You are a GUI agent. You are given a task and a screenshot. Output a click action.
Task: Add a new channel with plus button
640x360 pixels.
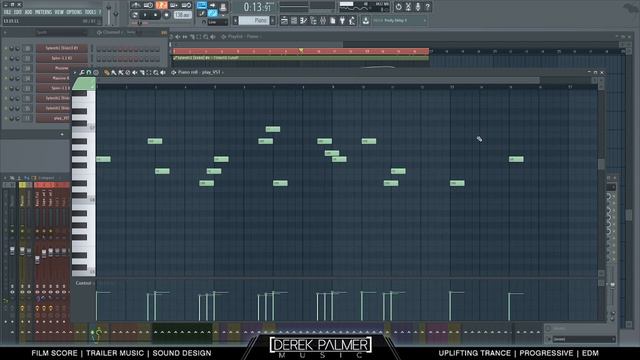point(62,134)
